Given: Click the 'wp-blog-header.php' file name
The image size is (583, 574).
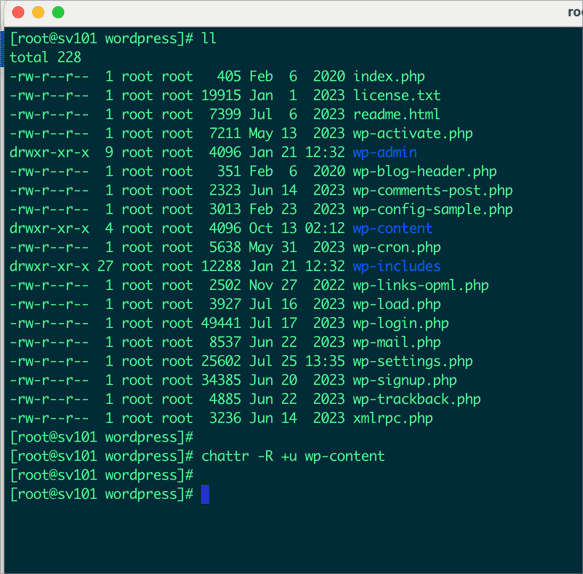Looking at the screenshot, I should click(425, 171).
